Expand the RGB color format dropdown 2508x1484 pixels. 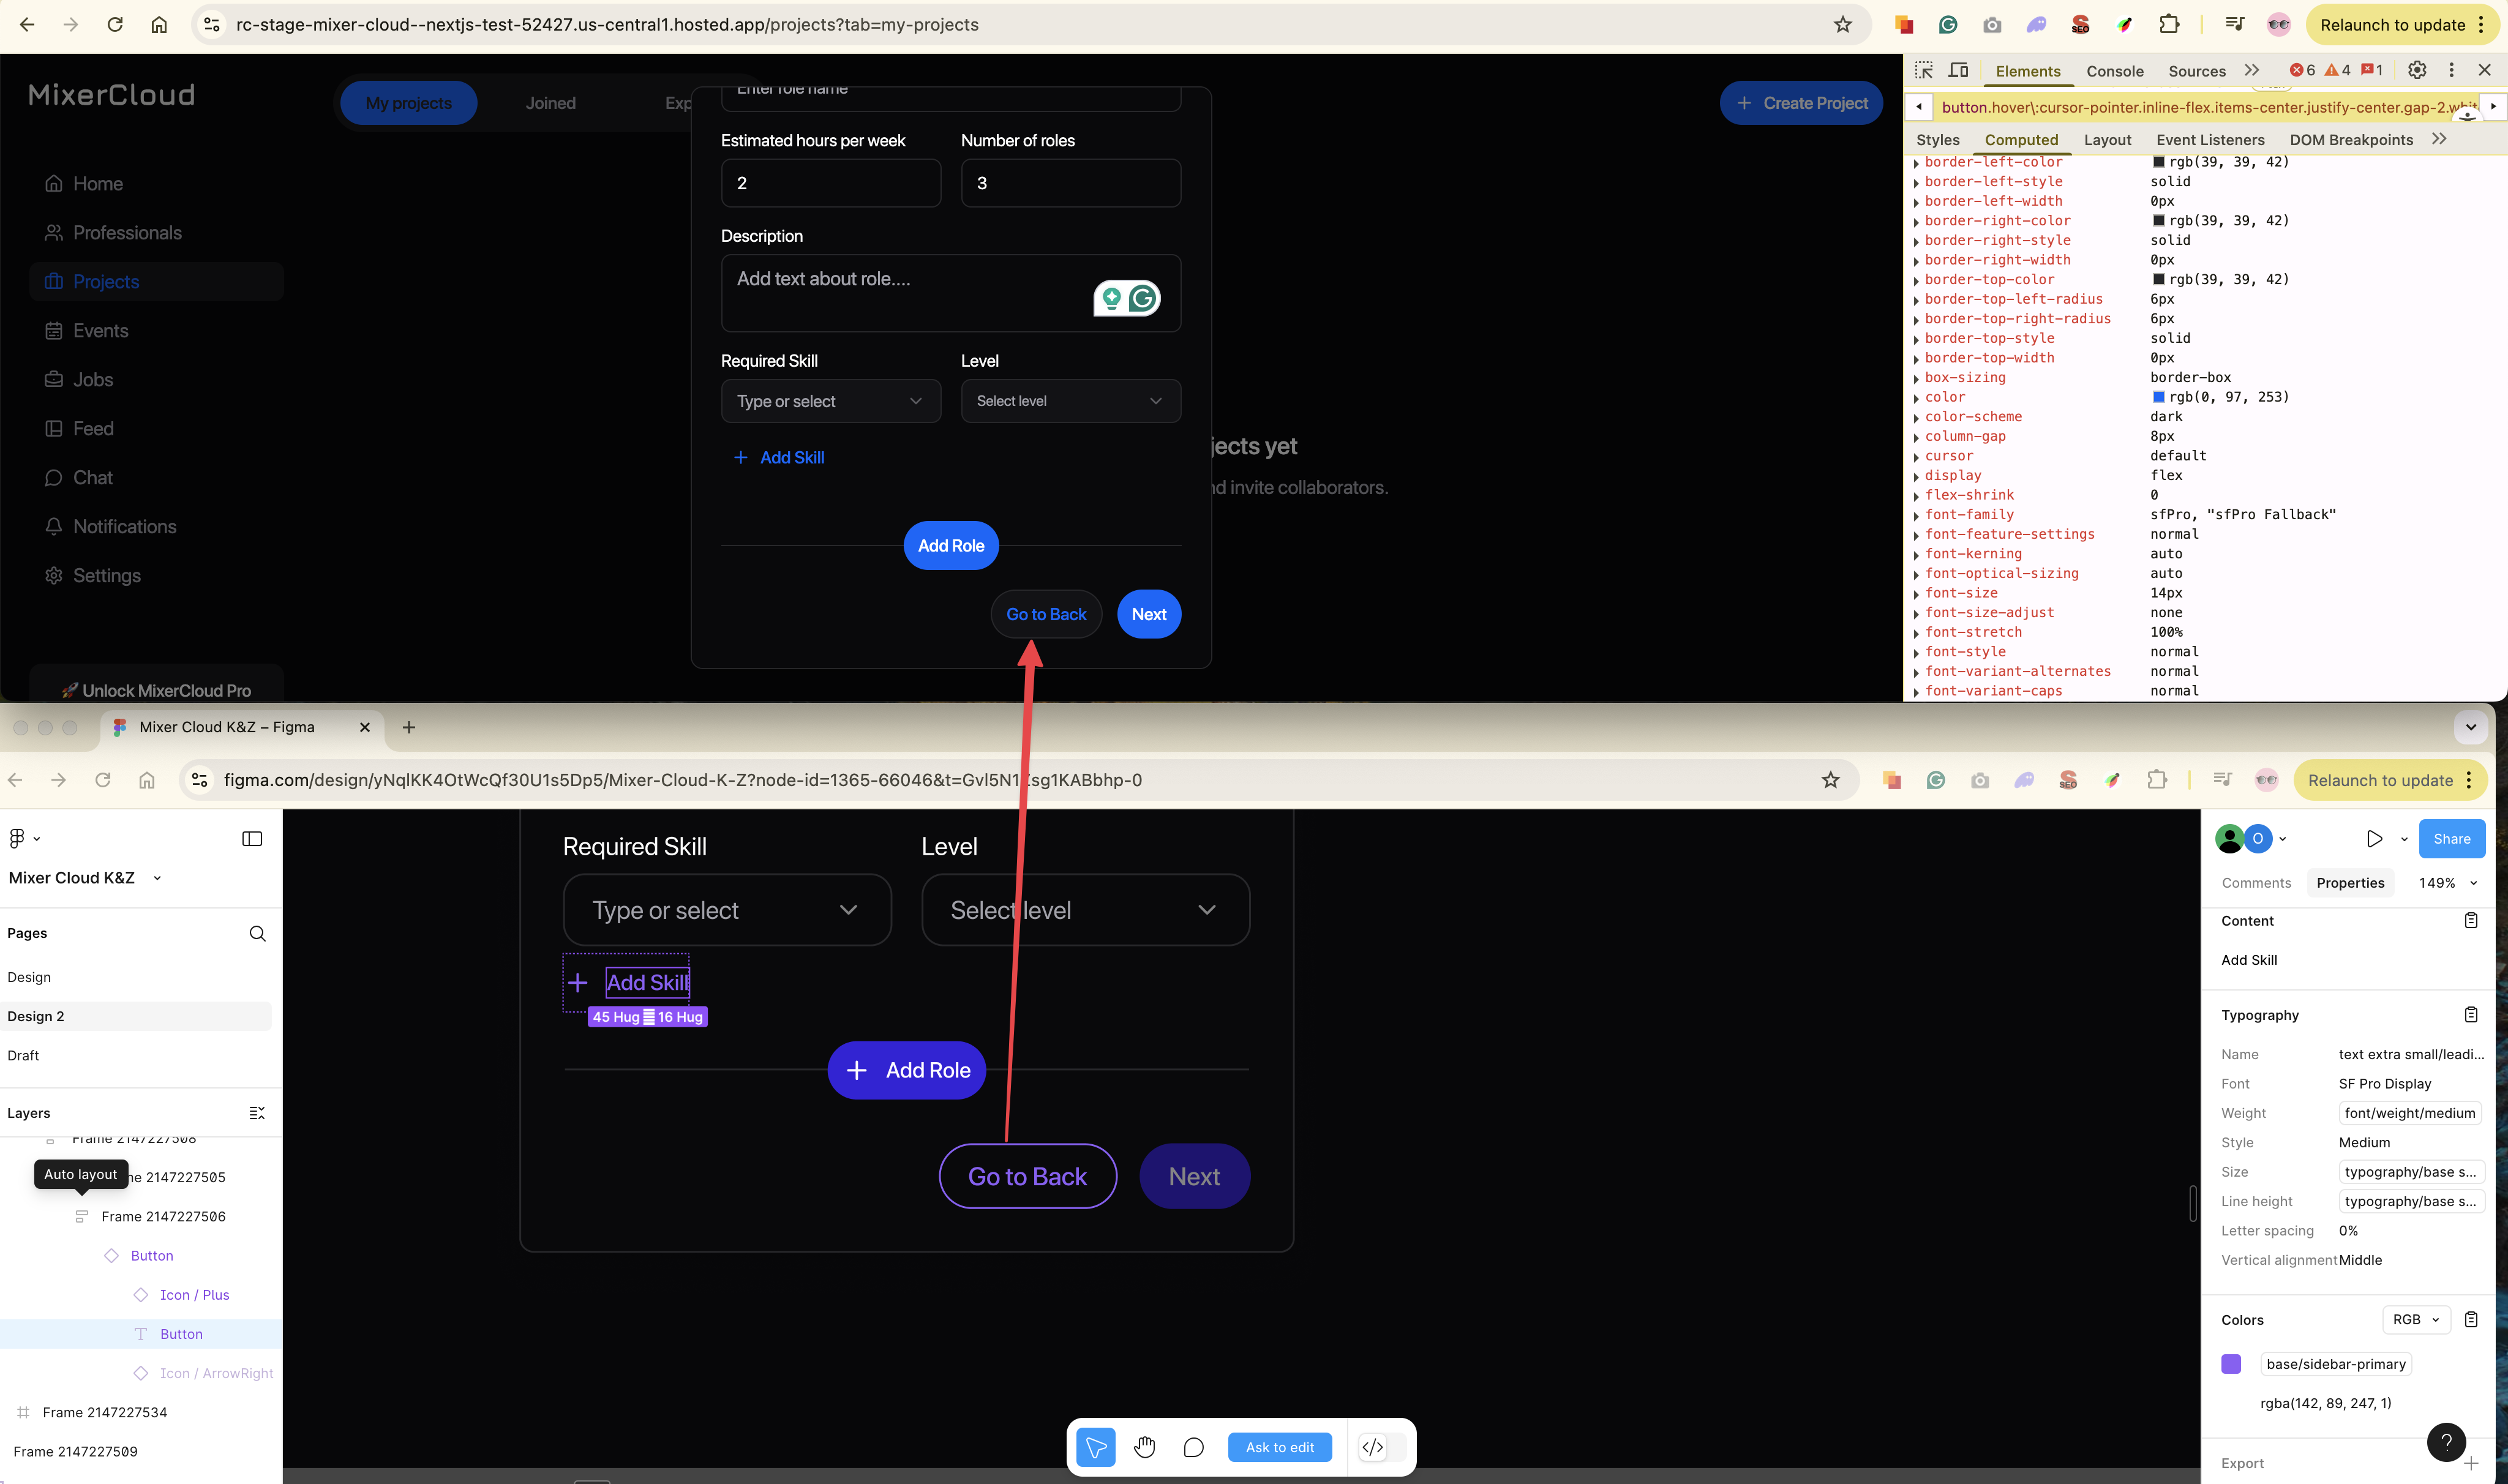(x=2415, y=1319)
